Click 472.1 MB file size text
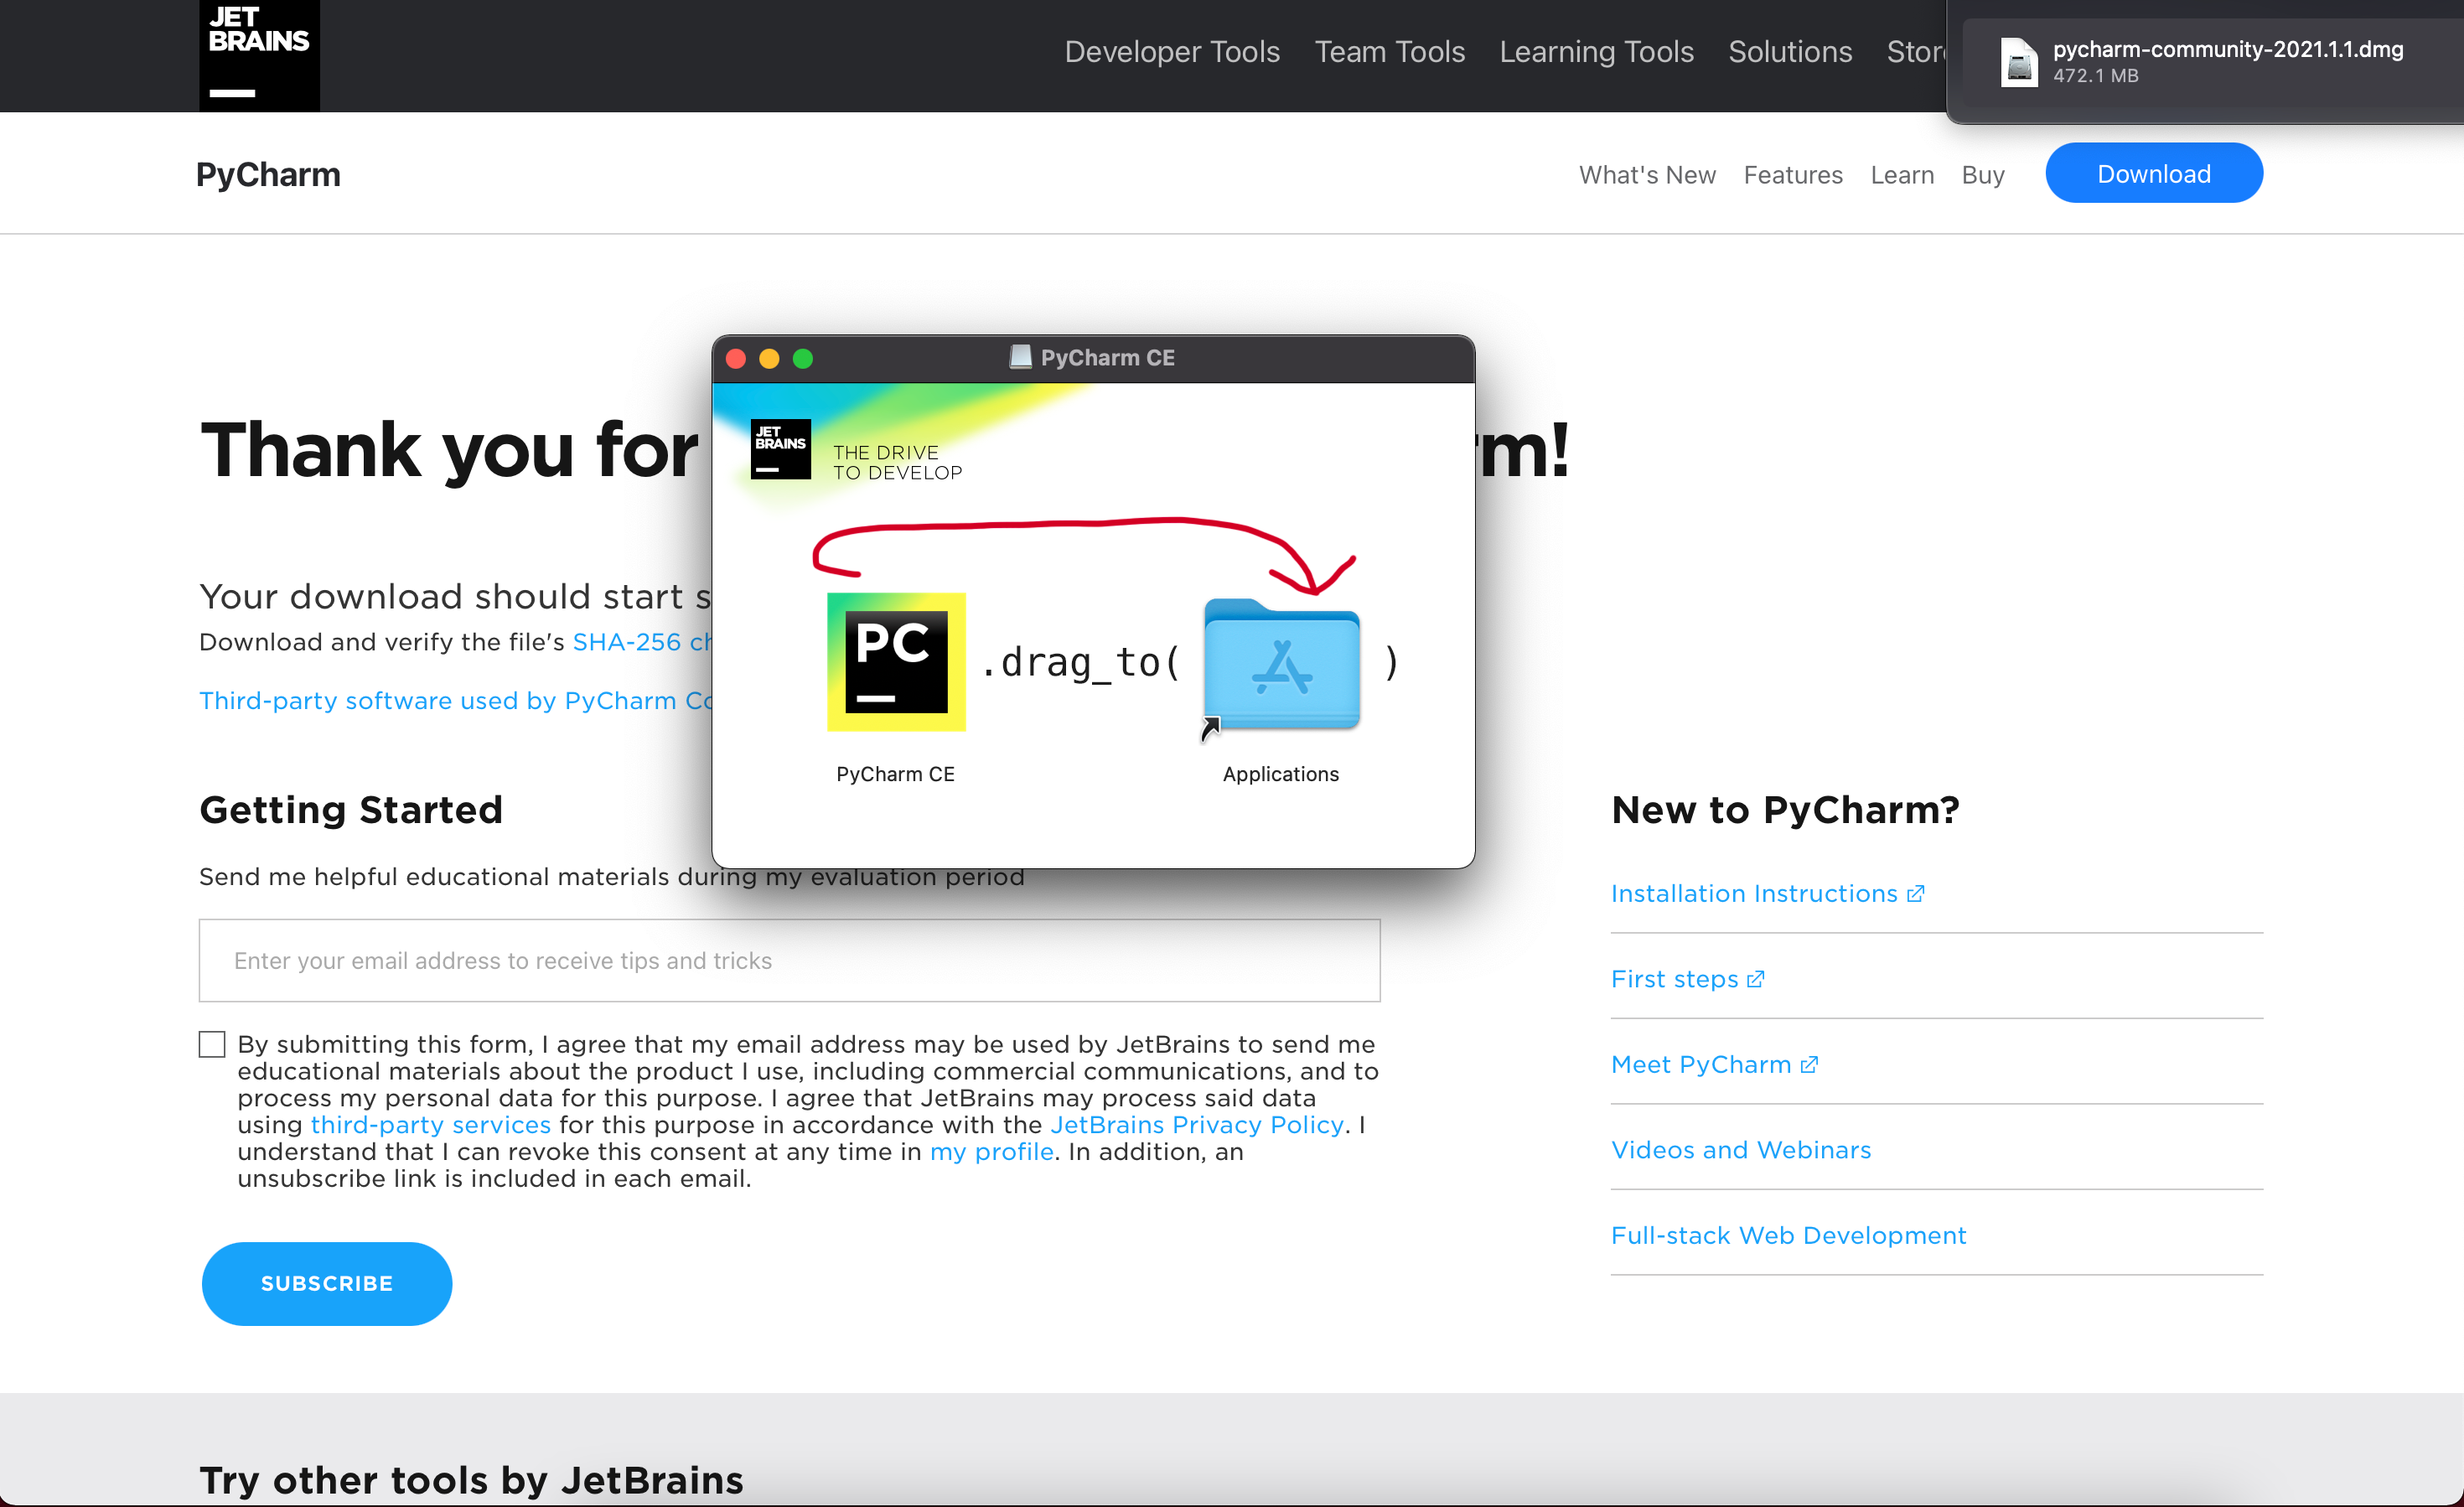Screen dimensions: 2464x1507 2095,76
